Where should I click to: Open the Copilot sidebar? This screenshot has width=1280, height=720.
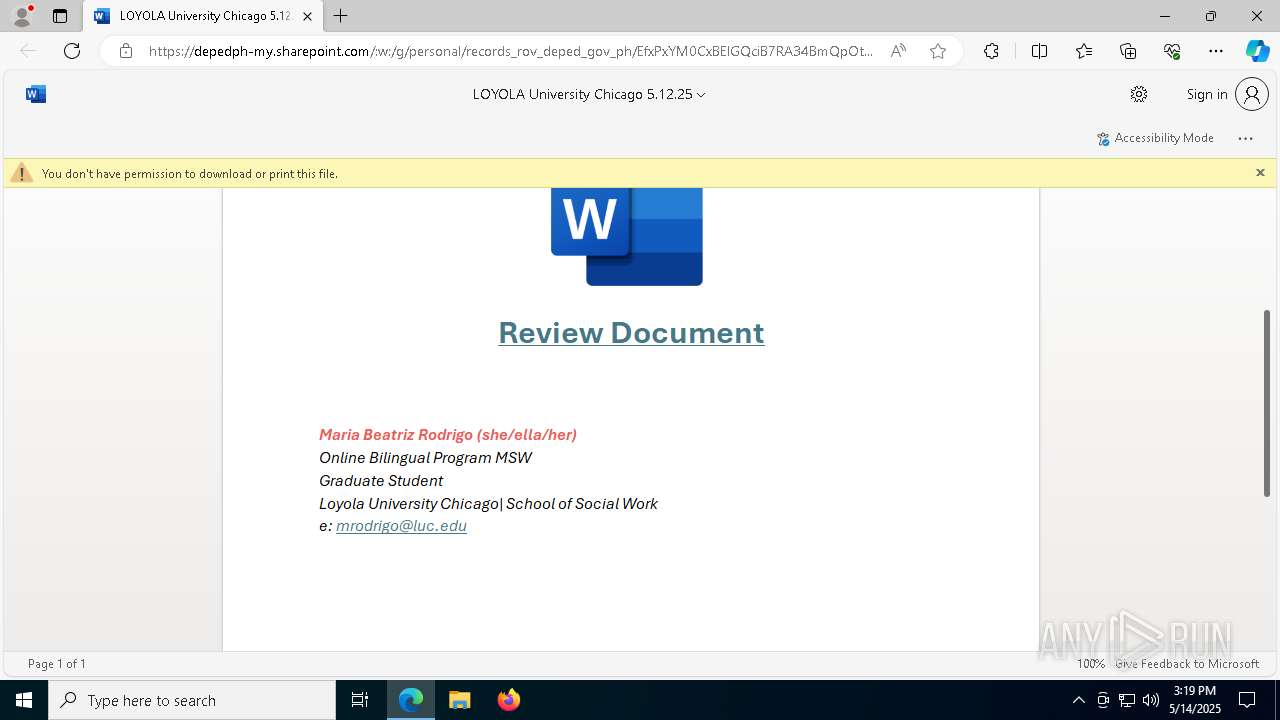click(1257, 51)
